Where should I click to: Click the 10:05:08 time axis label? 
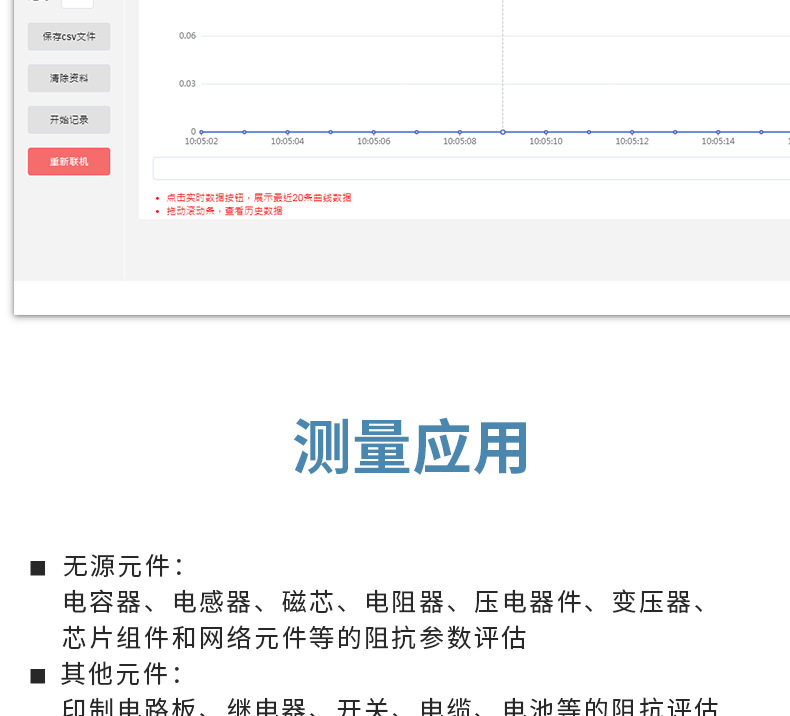point(460,142)
